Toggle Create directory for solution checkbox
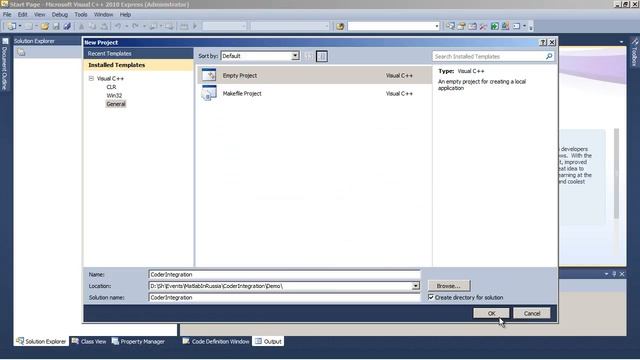This screenshot has width=640, height=360. (x=431, y=297)
